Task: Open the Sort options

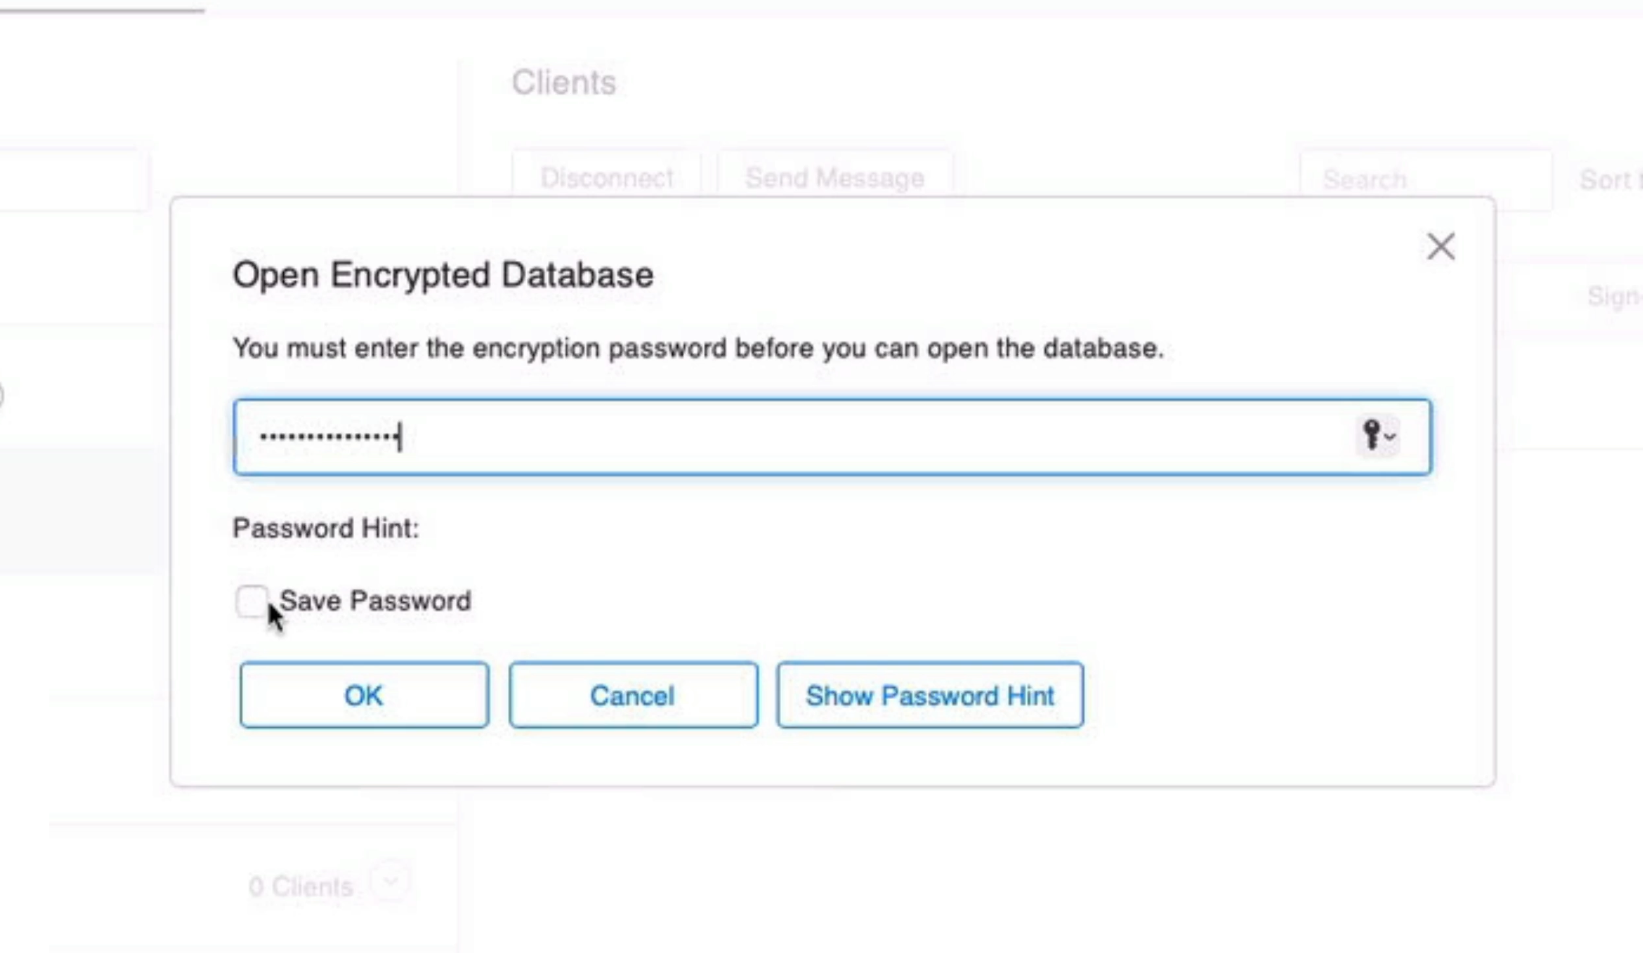Action: [1611, 180]
